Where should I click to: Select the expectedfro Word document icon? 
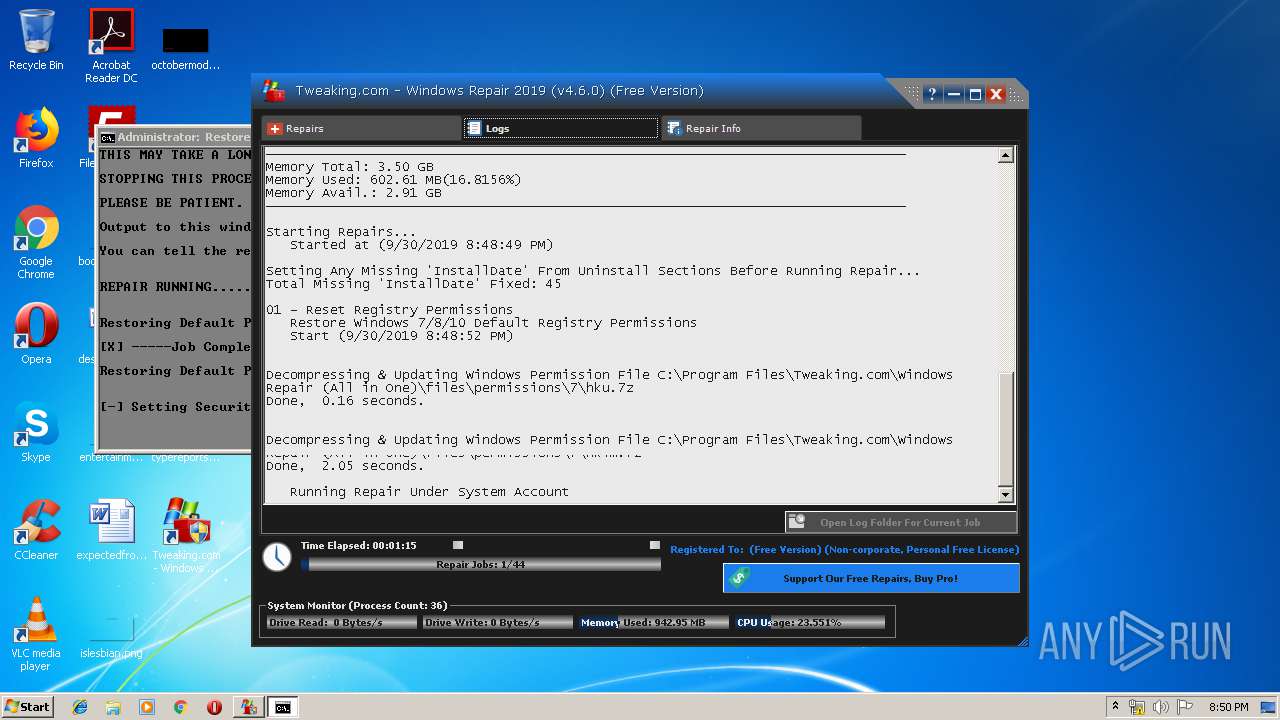pos(111,530)
